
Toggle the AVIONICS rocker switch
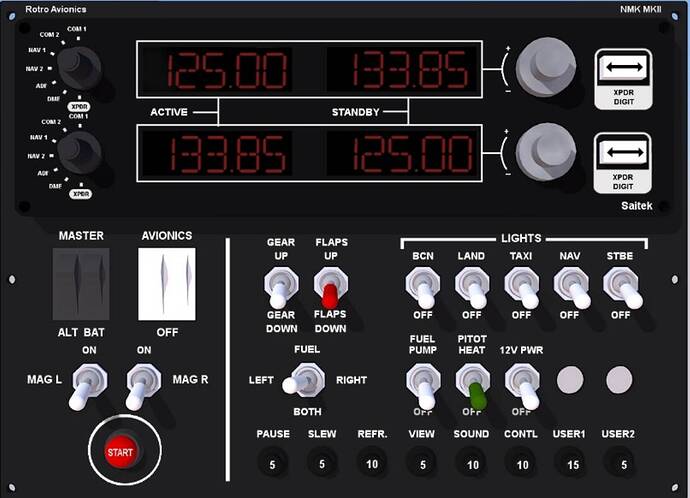167,283
